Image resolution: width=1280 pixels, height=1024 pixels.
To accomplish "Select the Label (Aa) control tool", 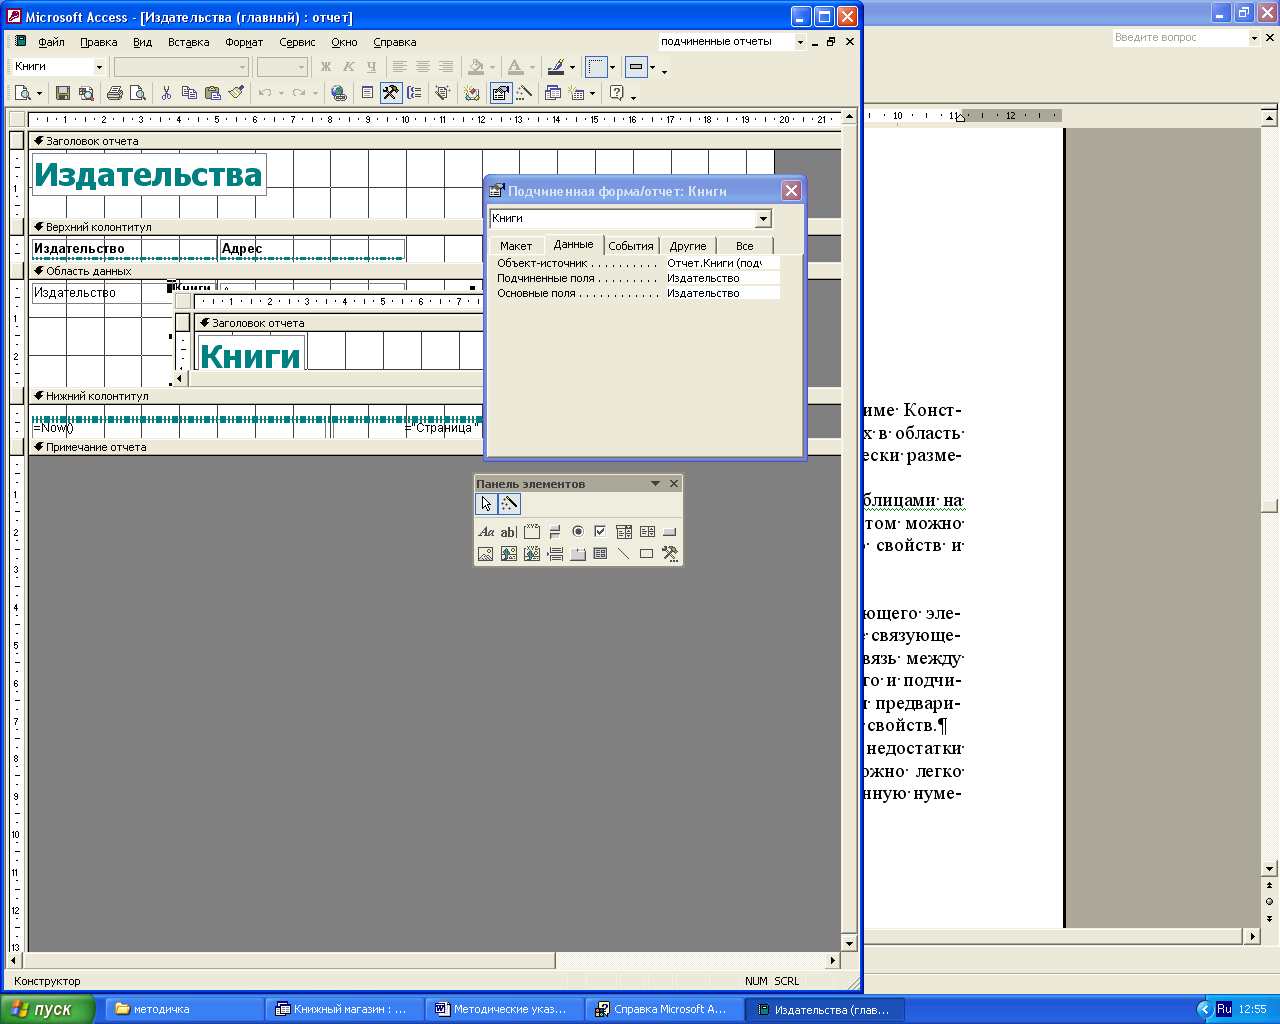I will (x=486, y=532).
